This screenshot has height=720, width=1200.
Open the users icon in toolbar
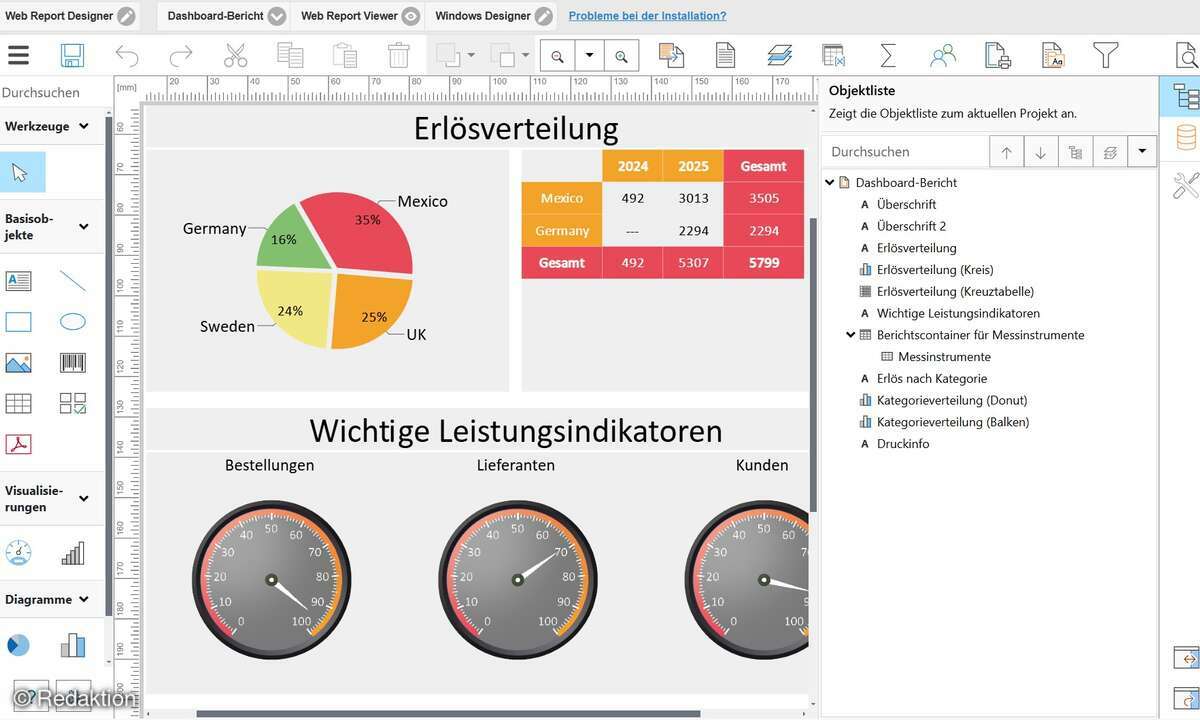pyautogui.click(x=942, y=55)
